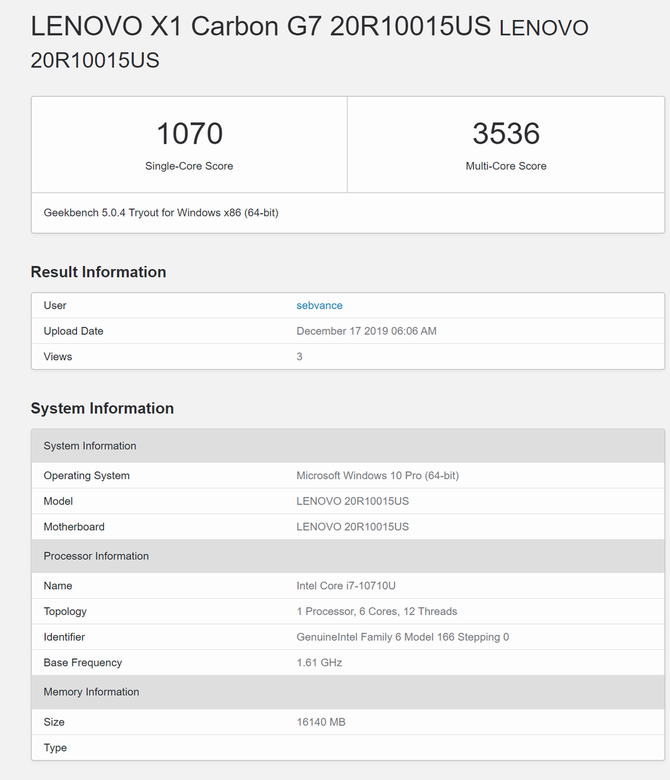
Task: Select the Single-Core Score label
Action: [189, 166]
